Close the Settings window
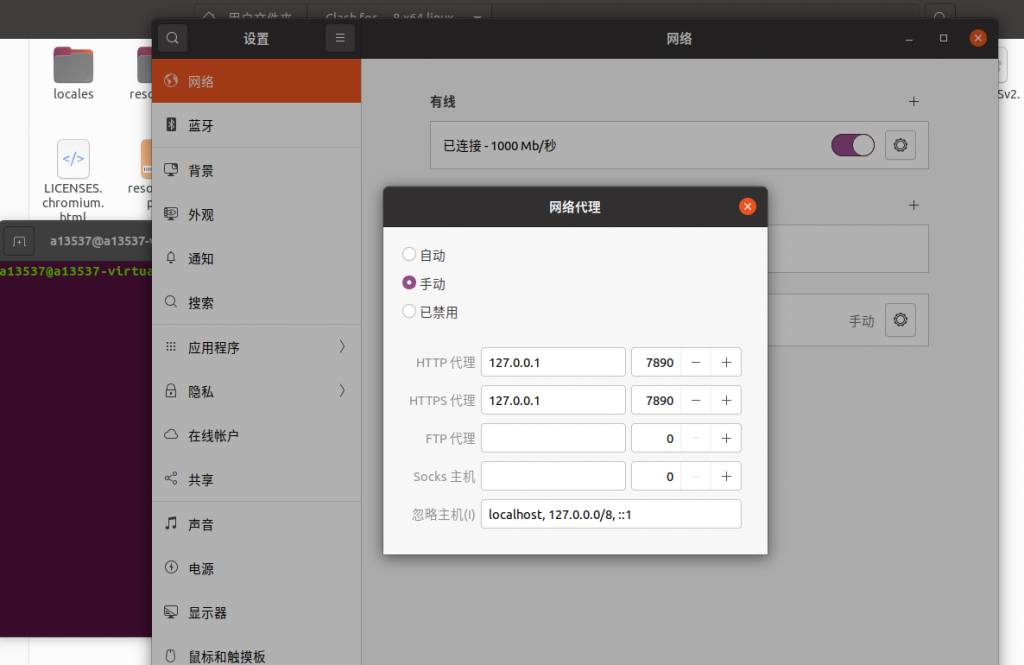The width and height of the screenshot is (1024, 665). pyautogui.click(x=978, y=39)
